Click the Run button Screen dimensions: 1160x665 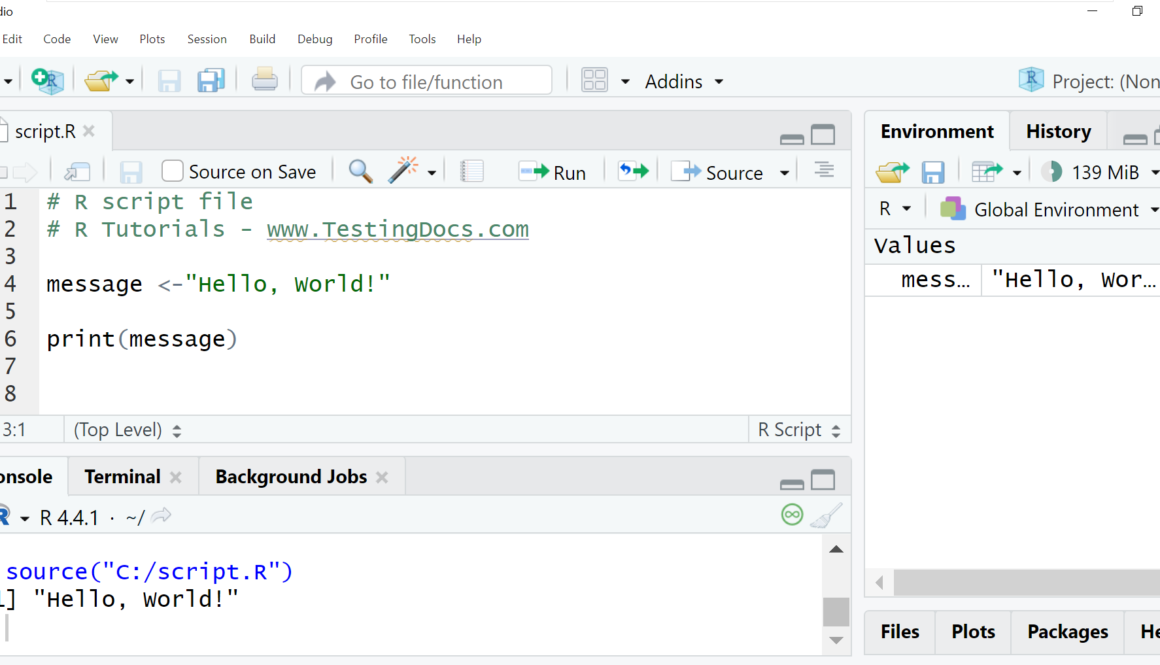553,172
